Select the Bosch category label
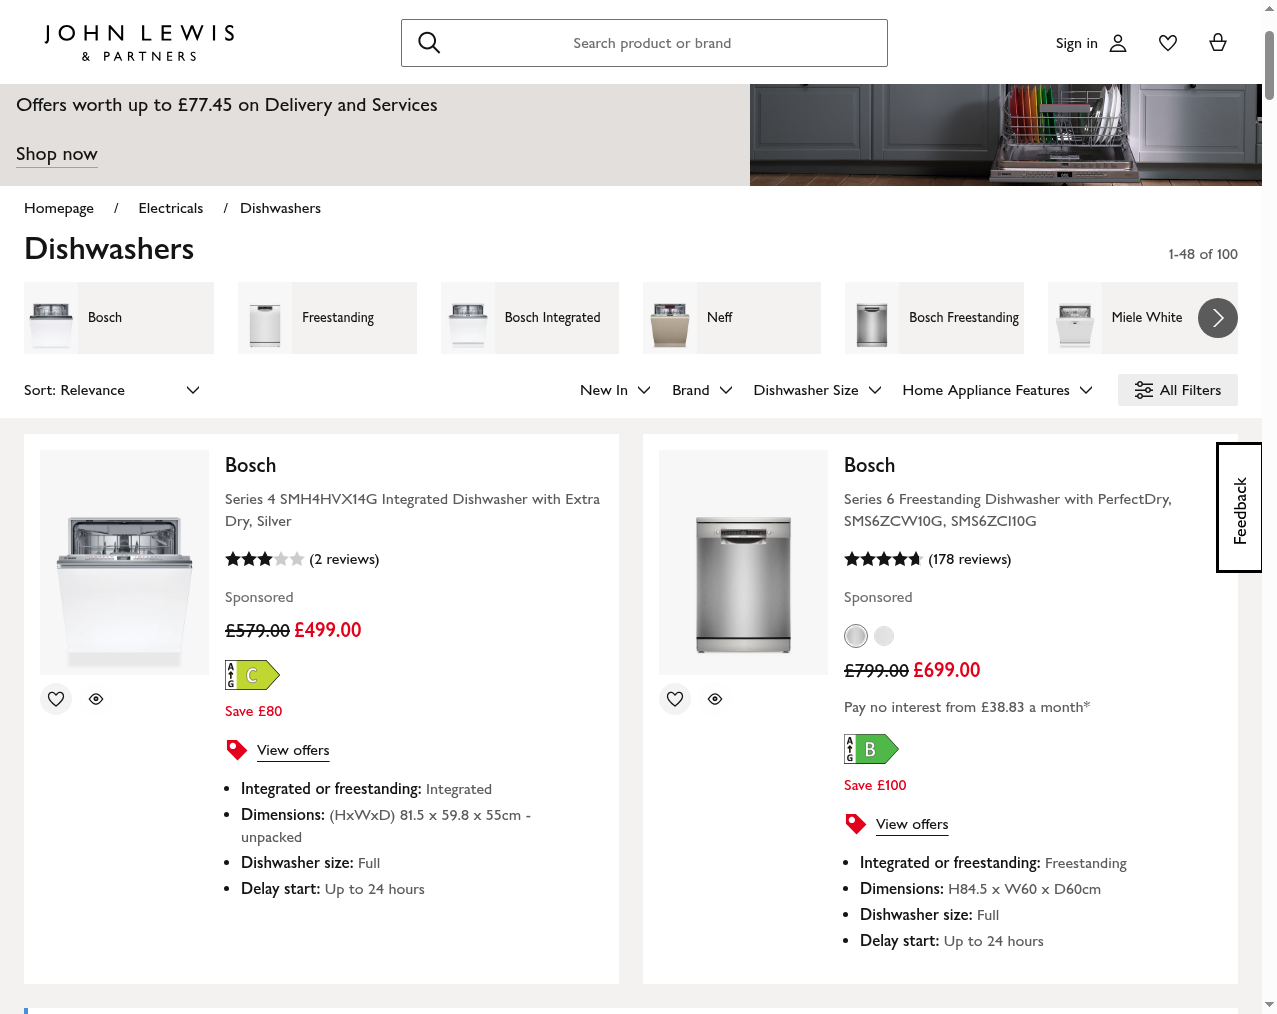The width and height of the screenshot is (1277, 1014). pyautogui.click(x=105, y=317)
